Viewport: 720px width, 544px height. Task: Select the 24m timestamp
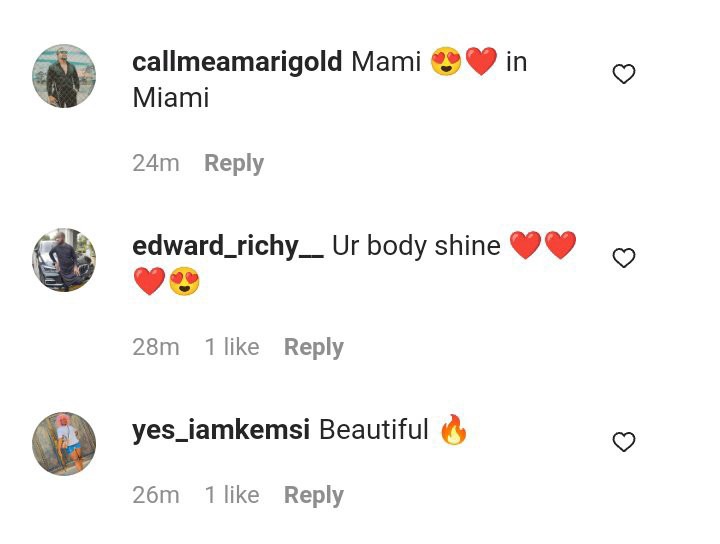(156, 163)
